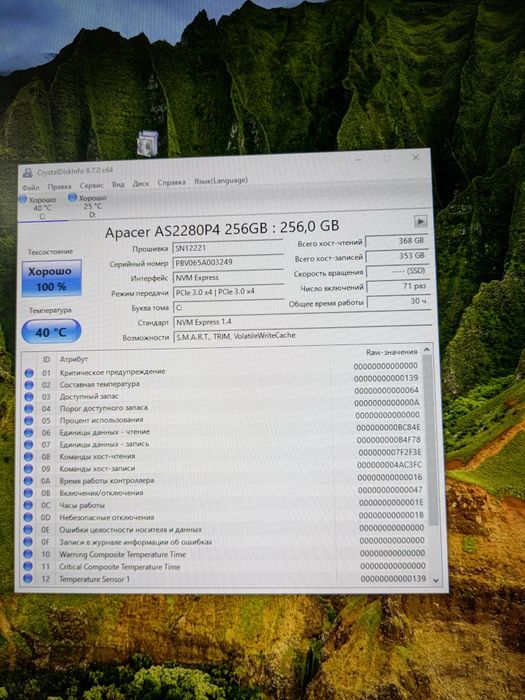This screenshot has height=700, width=525.
Task: Select raw value 000004AC3FC
Action: [x=390, y=465]
